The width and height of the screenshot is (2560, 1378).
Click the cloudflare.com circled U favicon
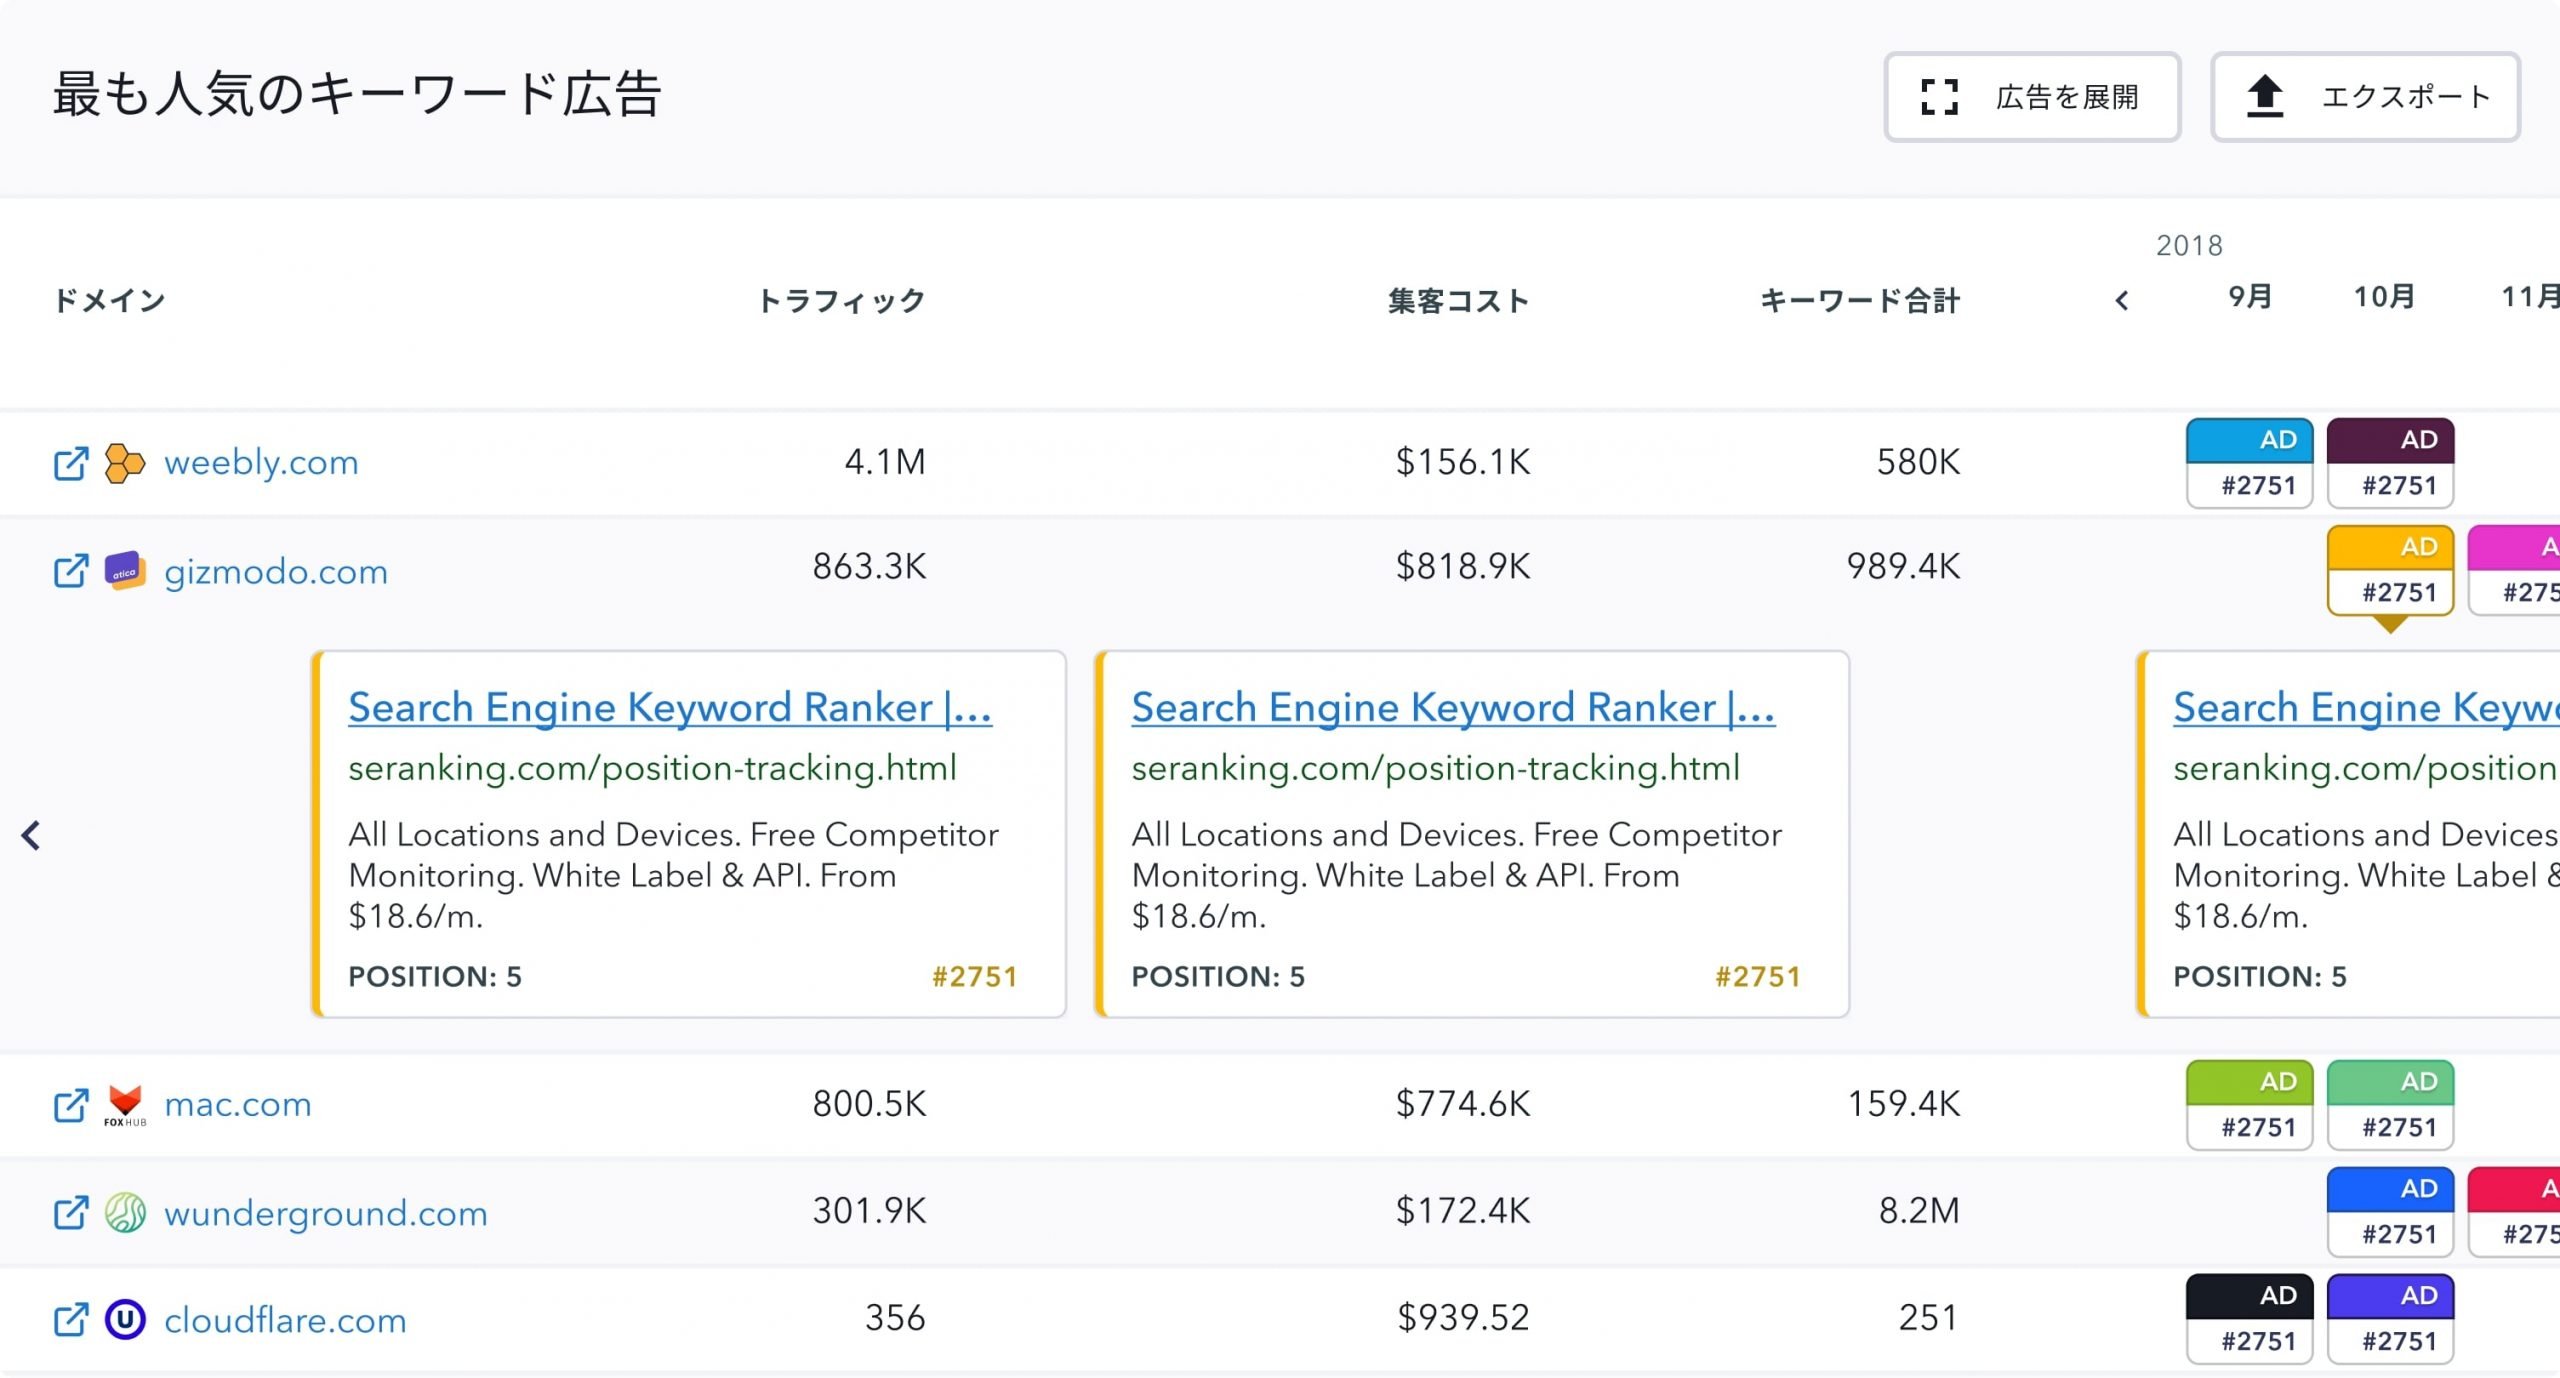click(x=125, y=1320)
